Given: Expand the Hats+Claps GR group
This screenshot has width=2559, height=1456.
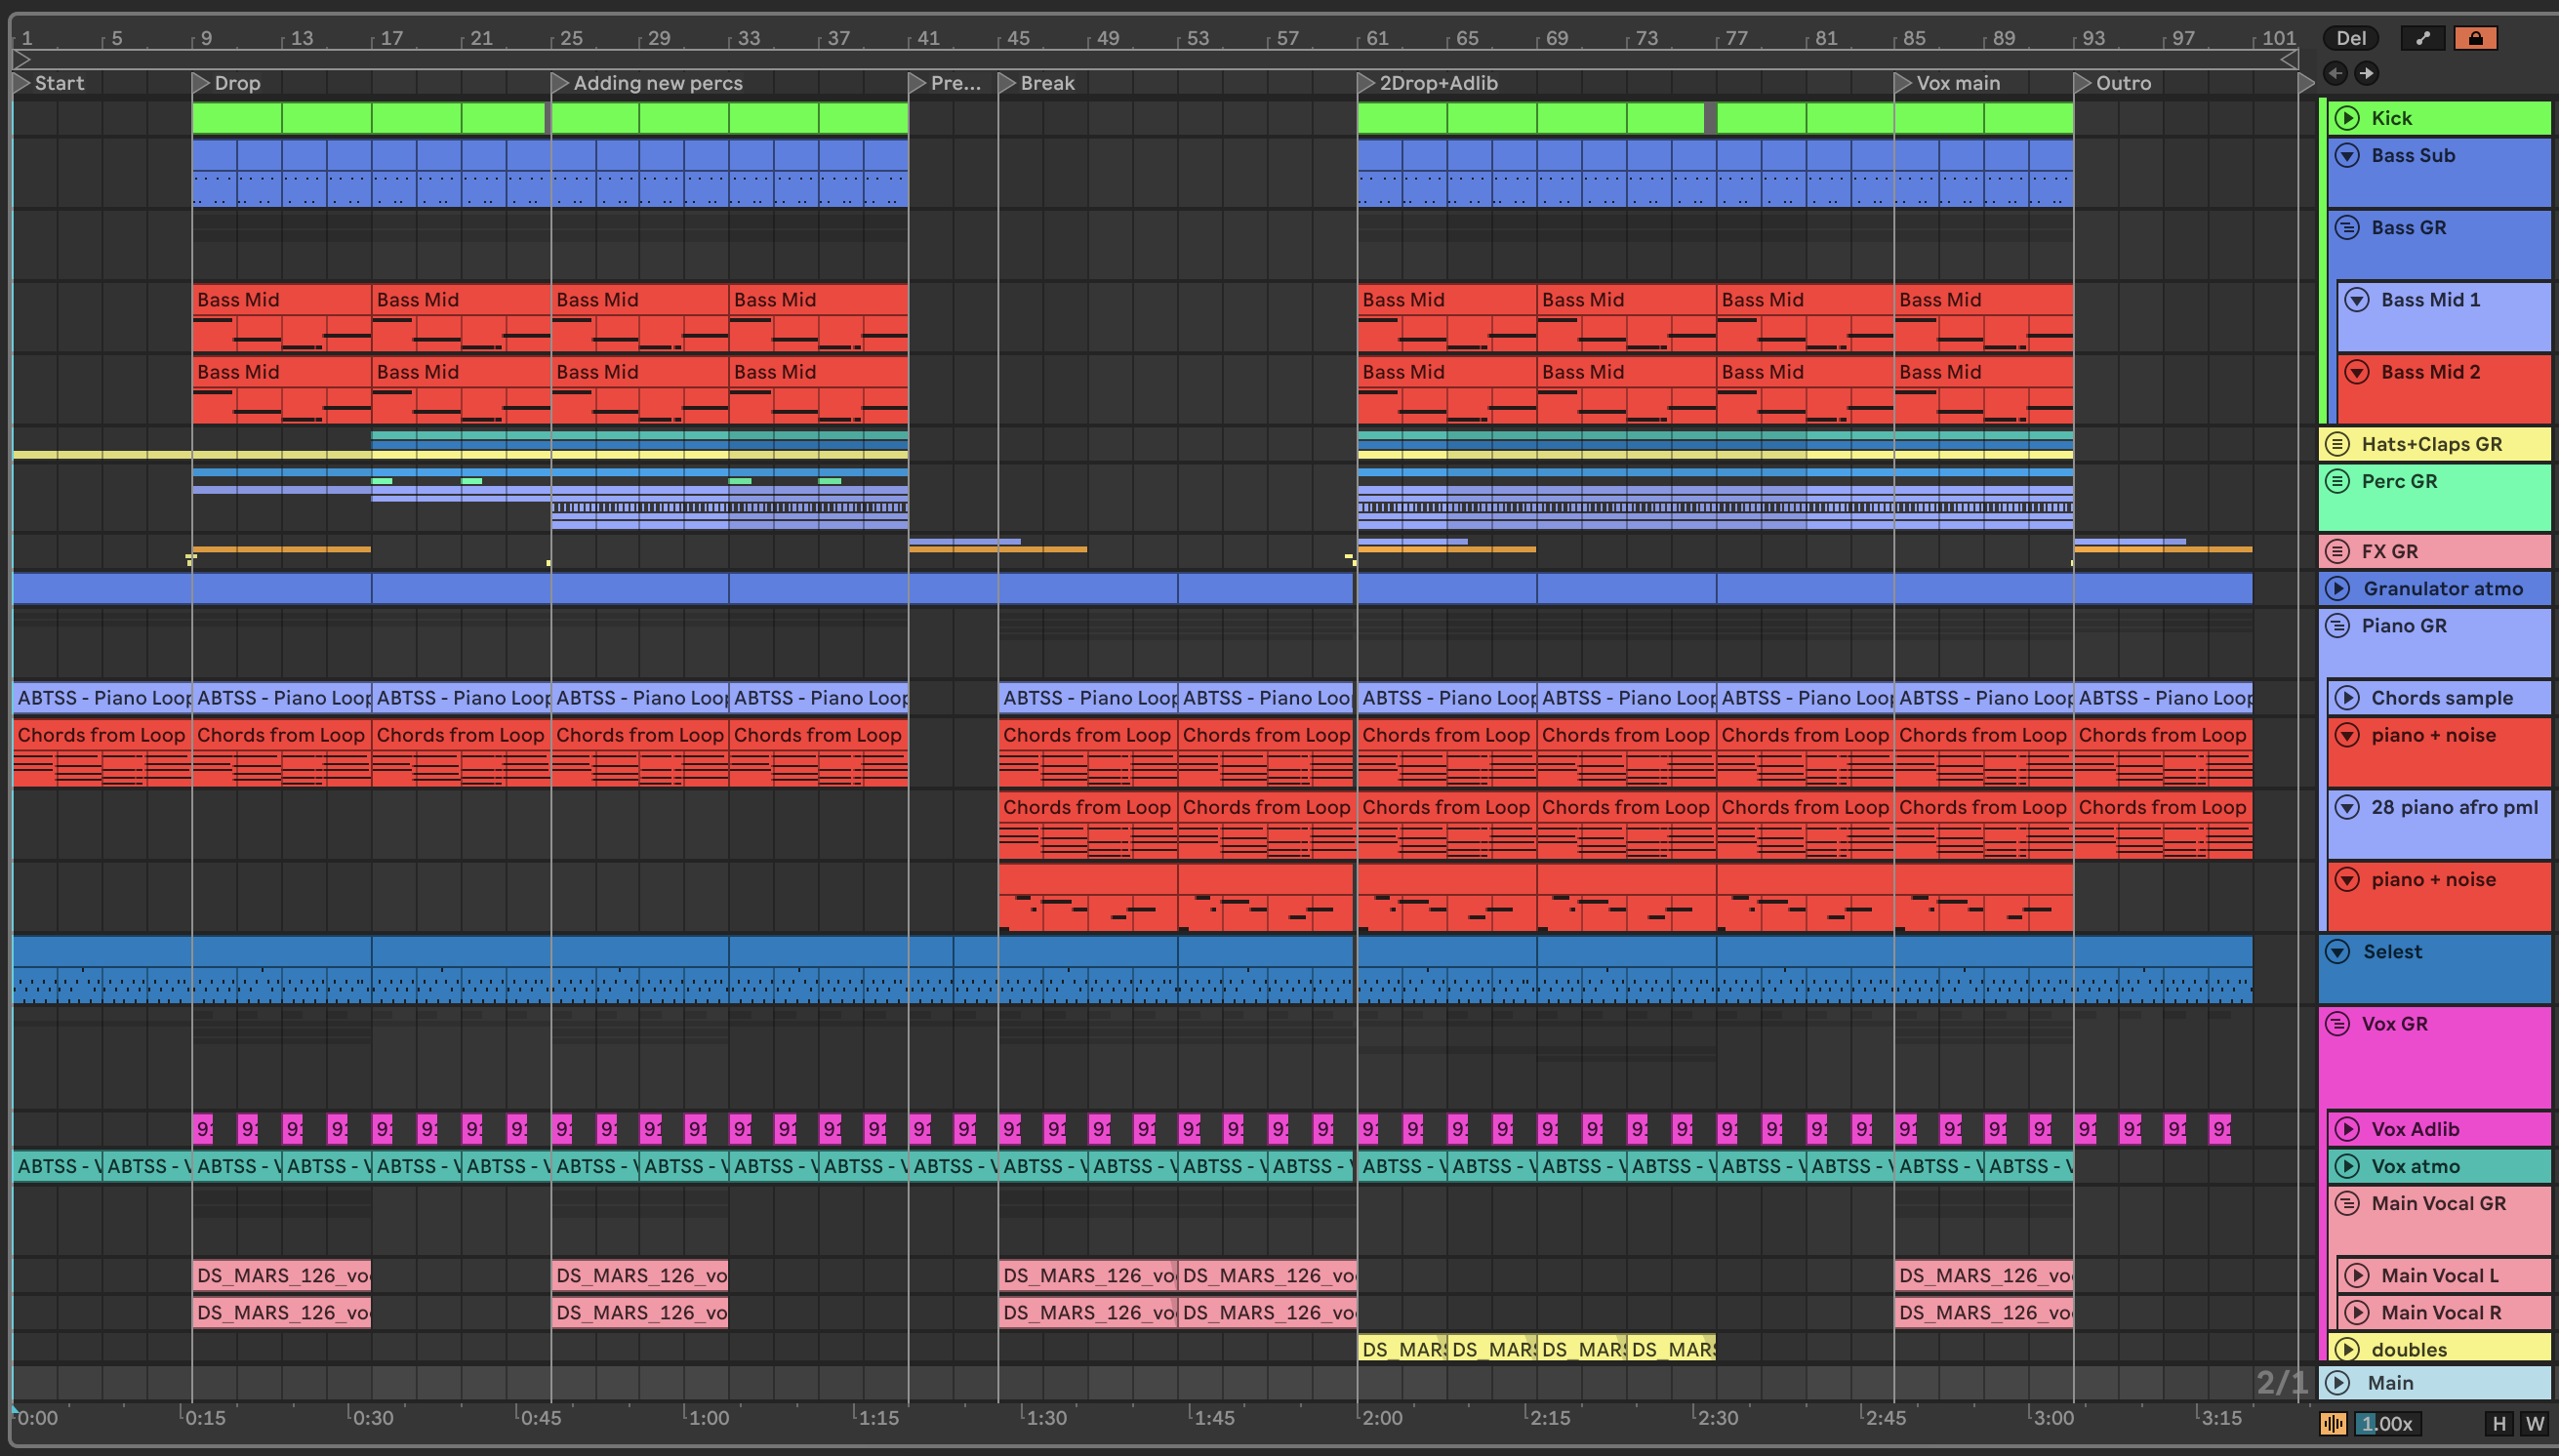Looking at the screenshot, I should [2337, 444].
